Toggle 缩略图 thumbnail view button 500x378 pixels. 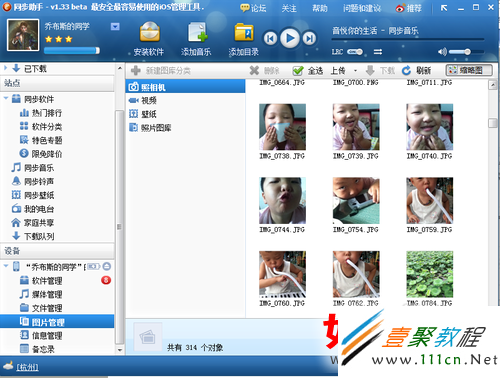tap(469, 70)
